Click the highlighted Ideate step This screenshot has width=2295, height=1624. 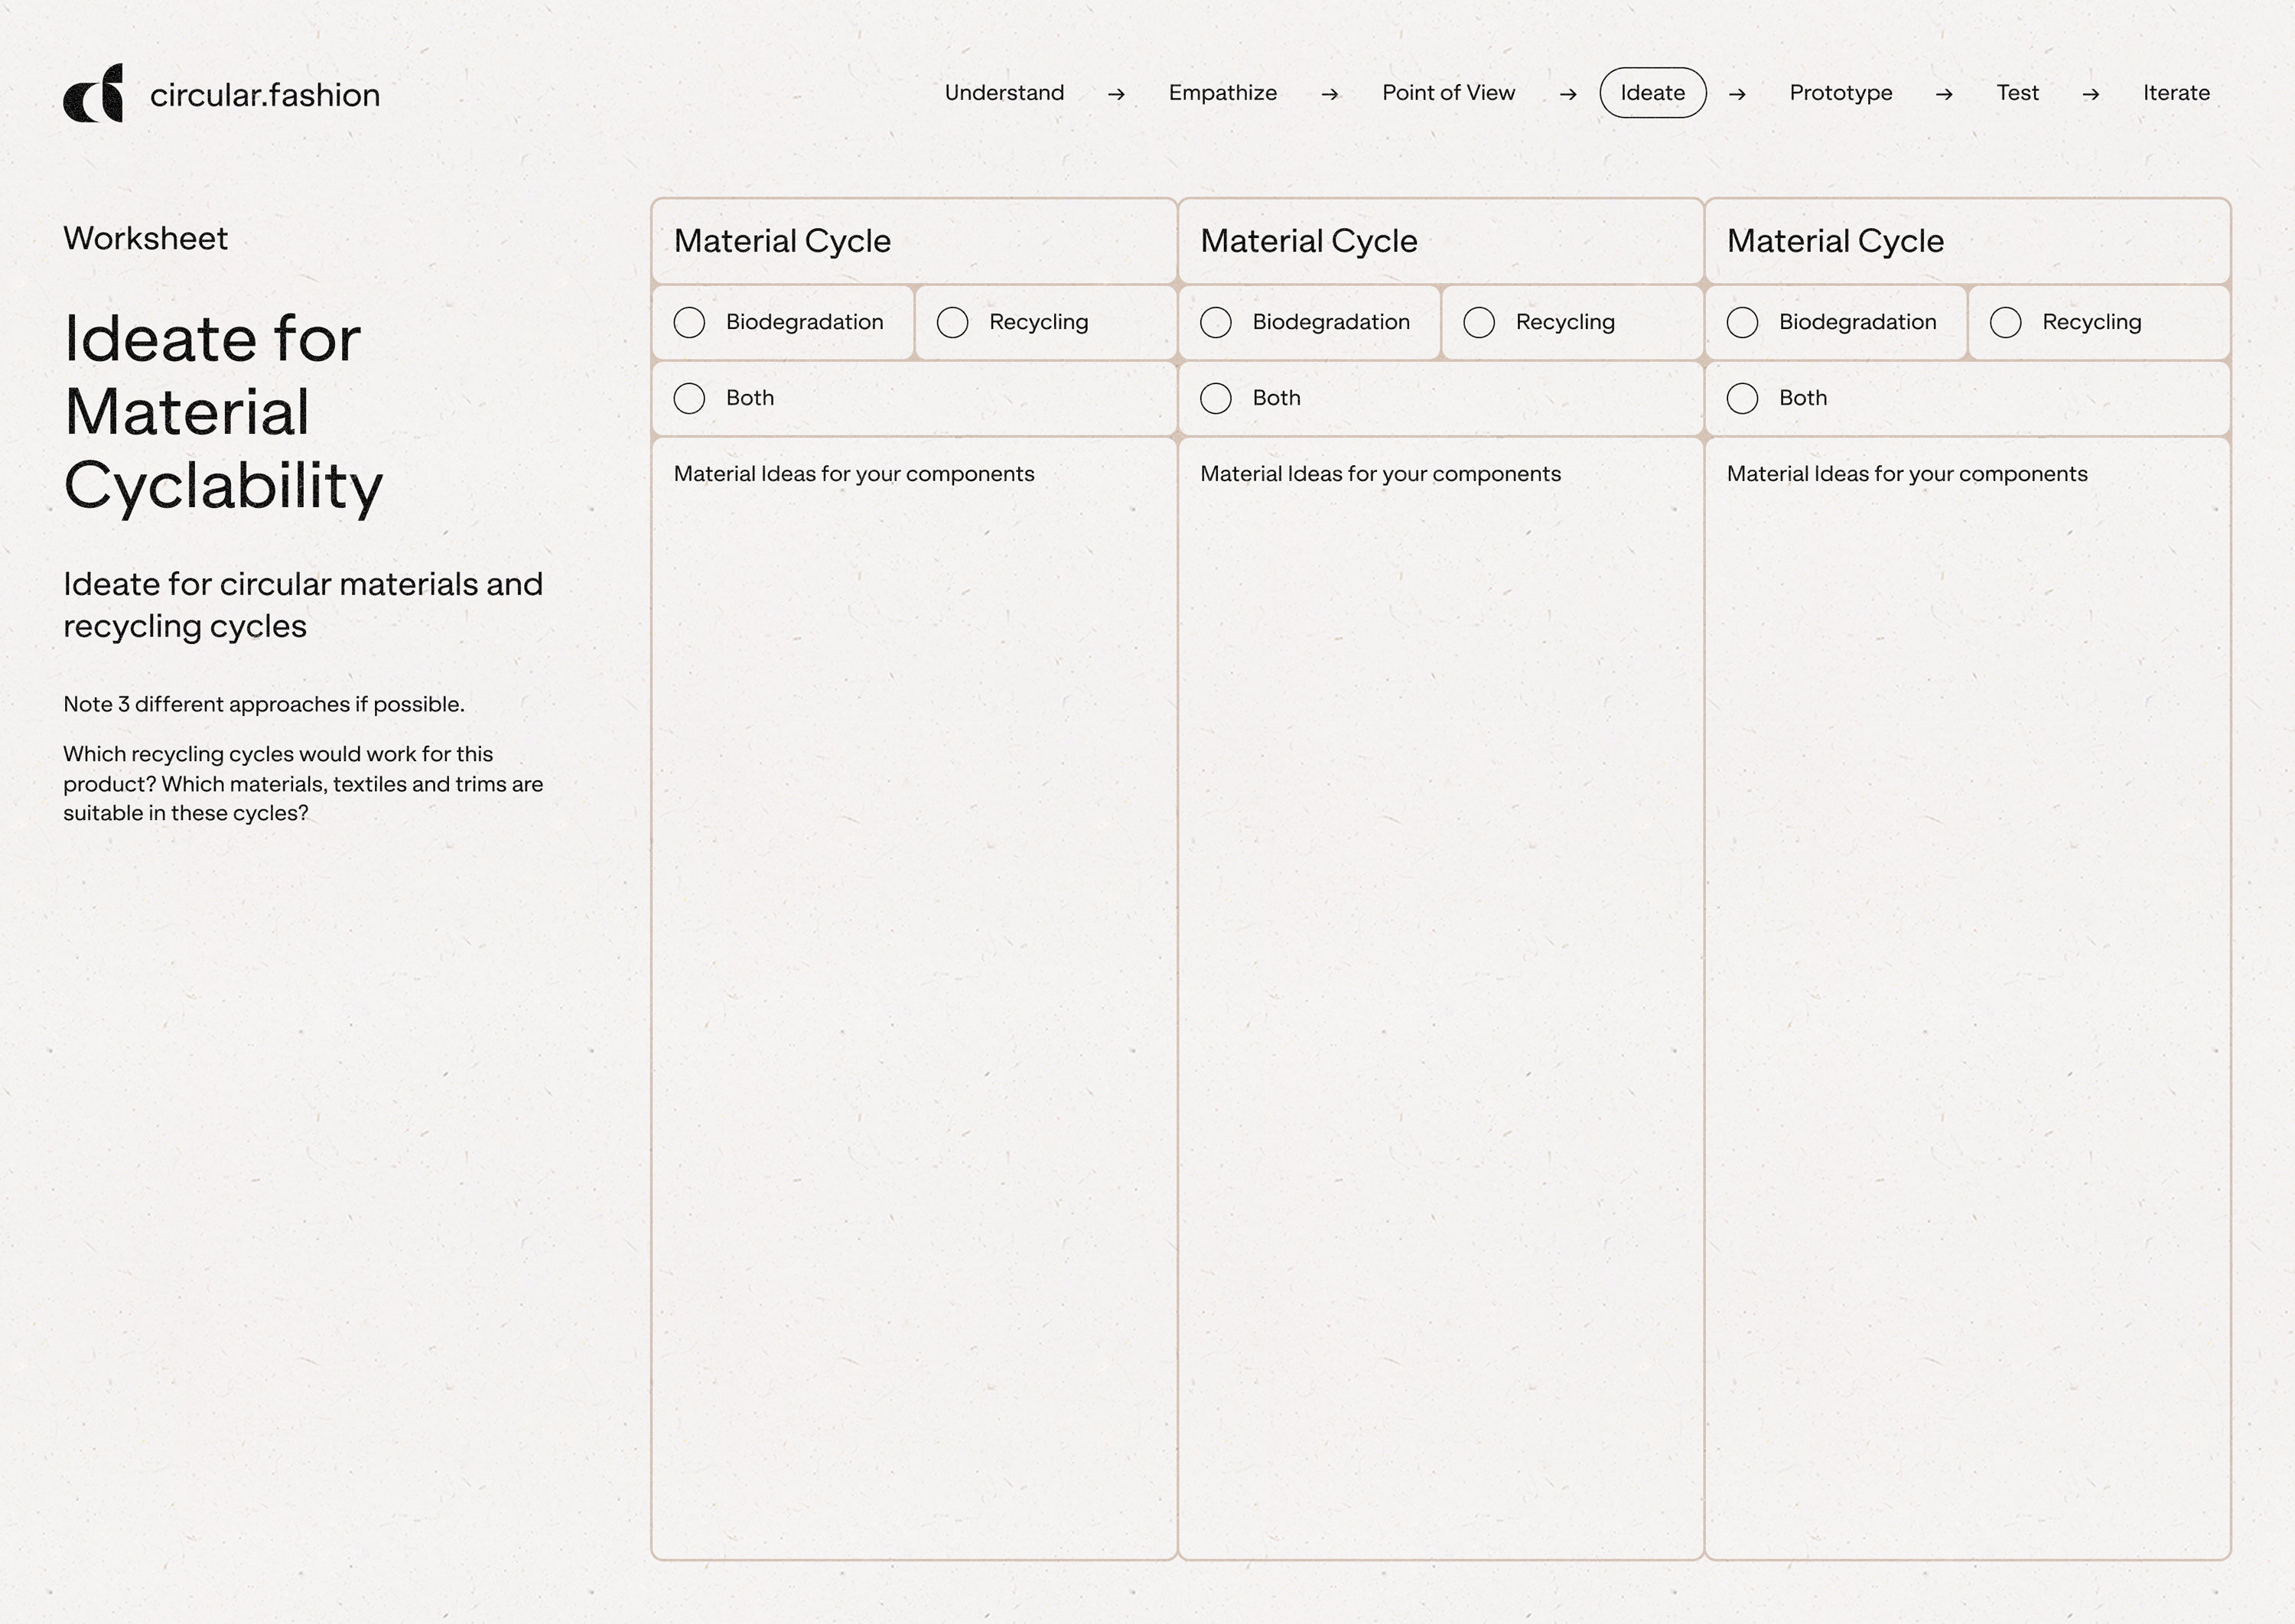point(1652,93)
